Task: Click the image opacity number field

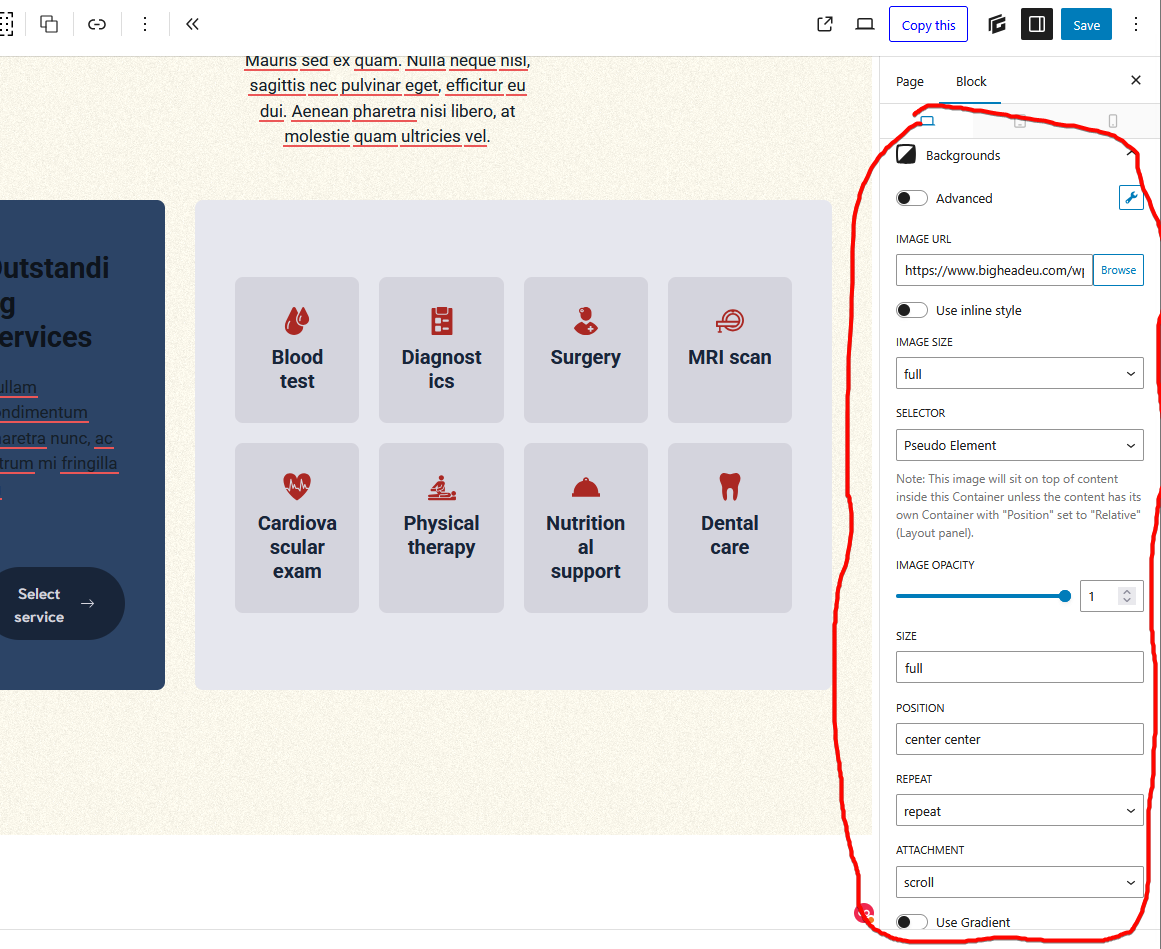Action: click(1111, 596)
